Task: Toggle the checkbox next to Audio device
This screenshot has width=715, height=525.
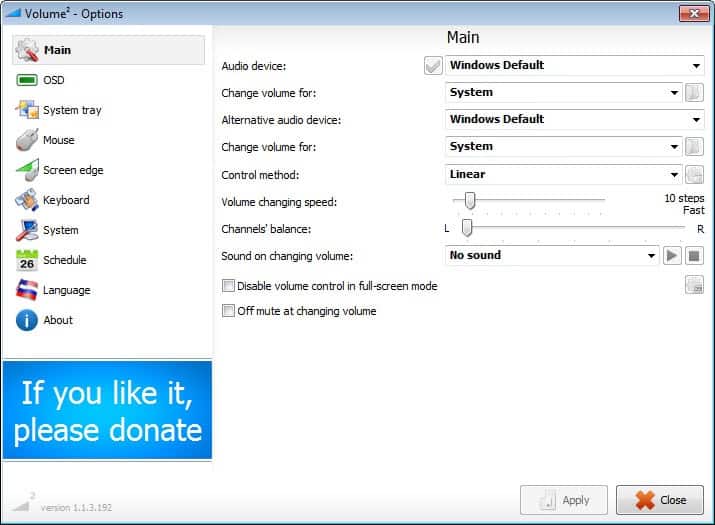Action: coord(433,65)
